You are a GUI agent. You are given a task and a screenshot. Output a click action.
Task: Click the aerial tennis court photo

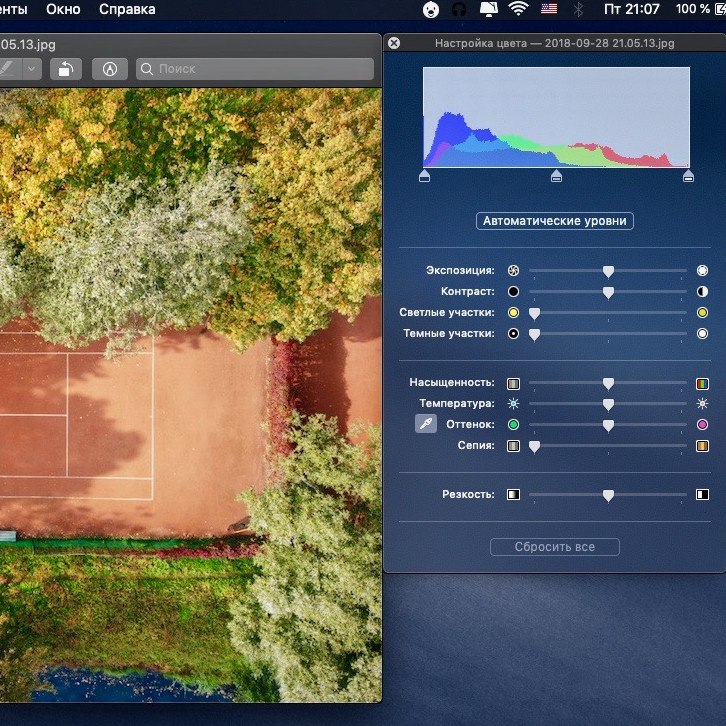(191, 395)
